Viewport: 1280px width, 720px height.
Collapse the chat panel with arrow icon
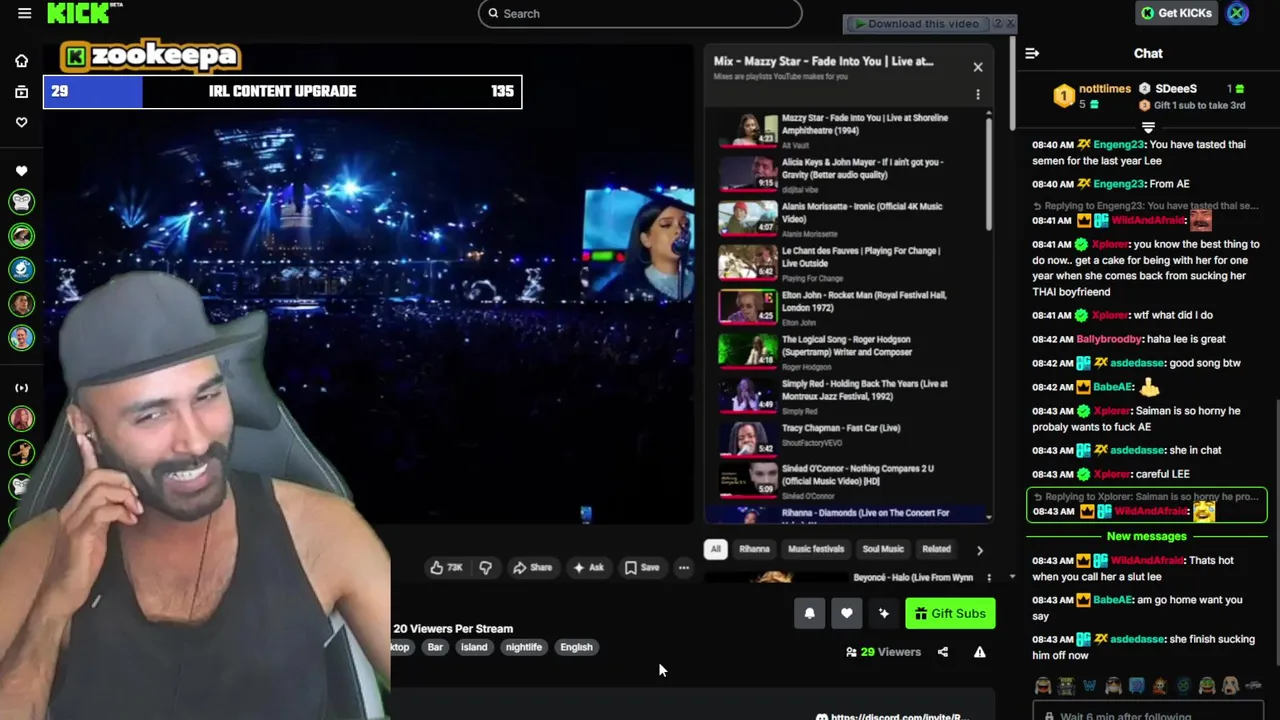click(x=1032, y=53)
